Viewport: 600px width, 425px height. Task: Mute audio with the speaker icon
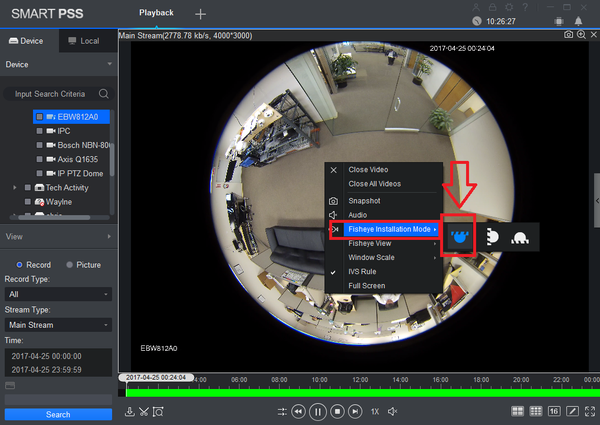392,411
